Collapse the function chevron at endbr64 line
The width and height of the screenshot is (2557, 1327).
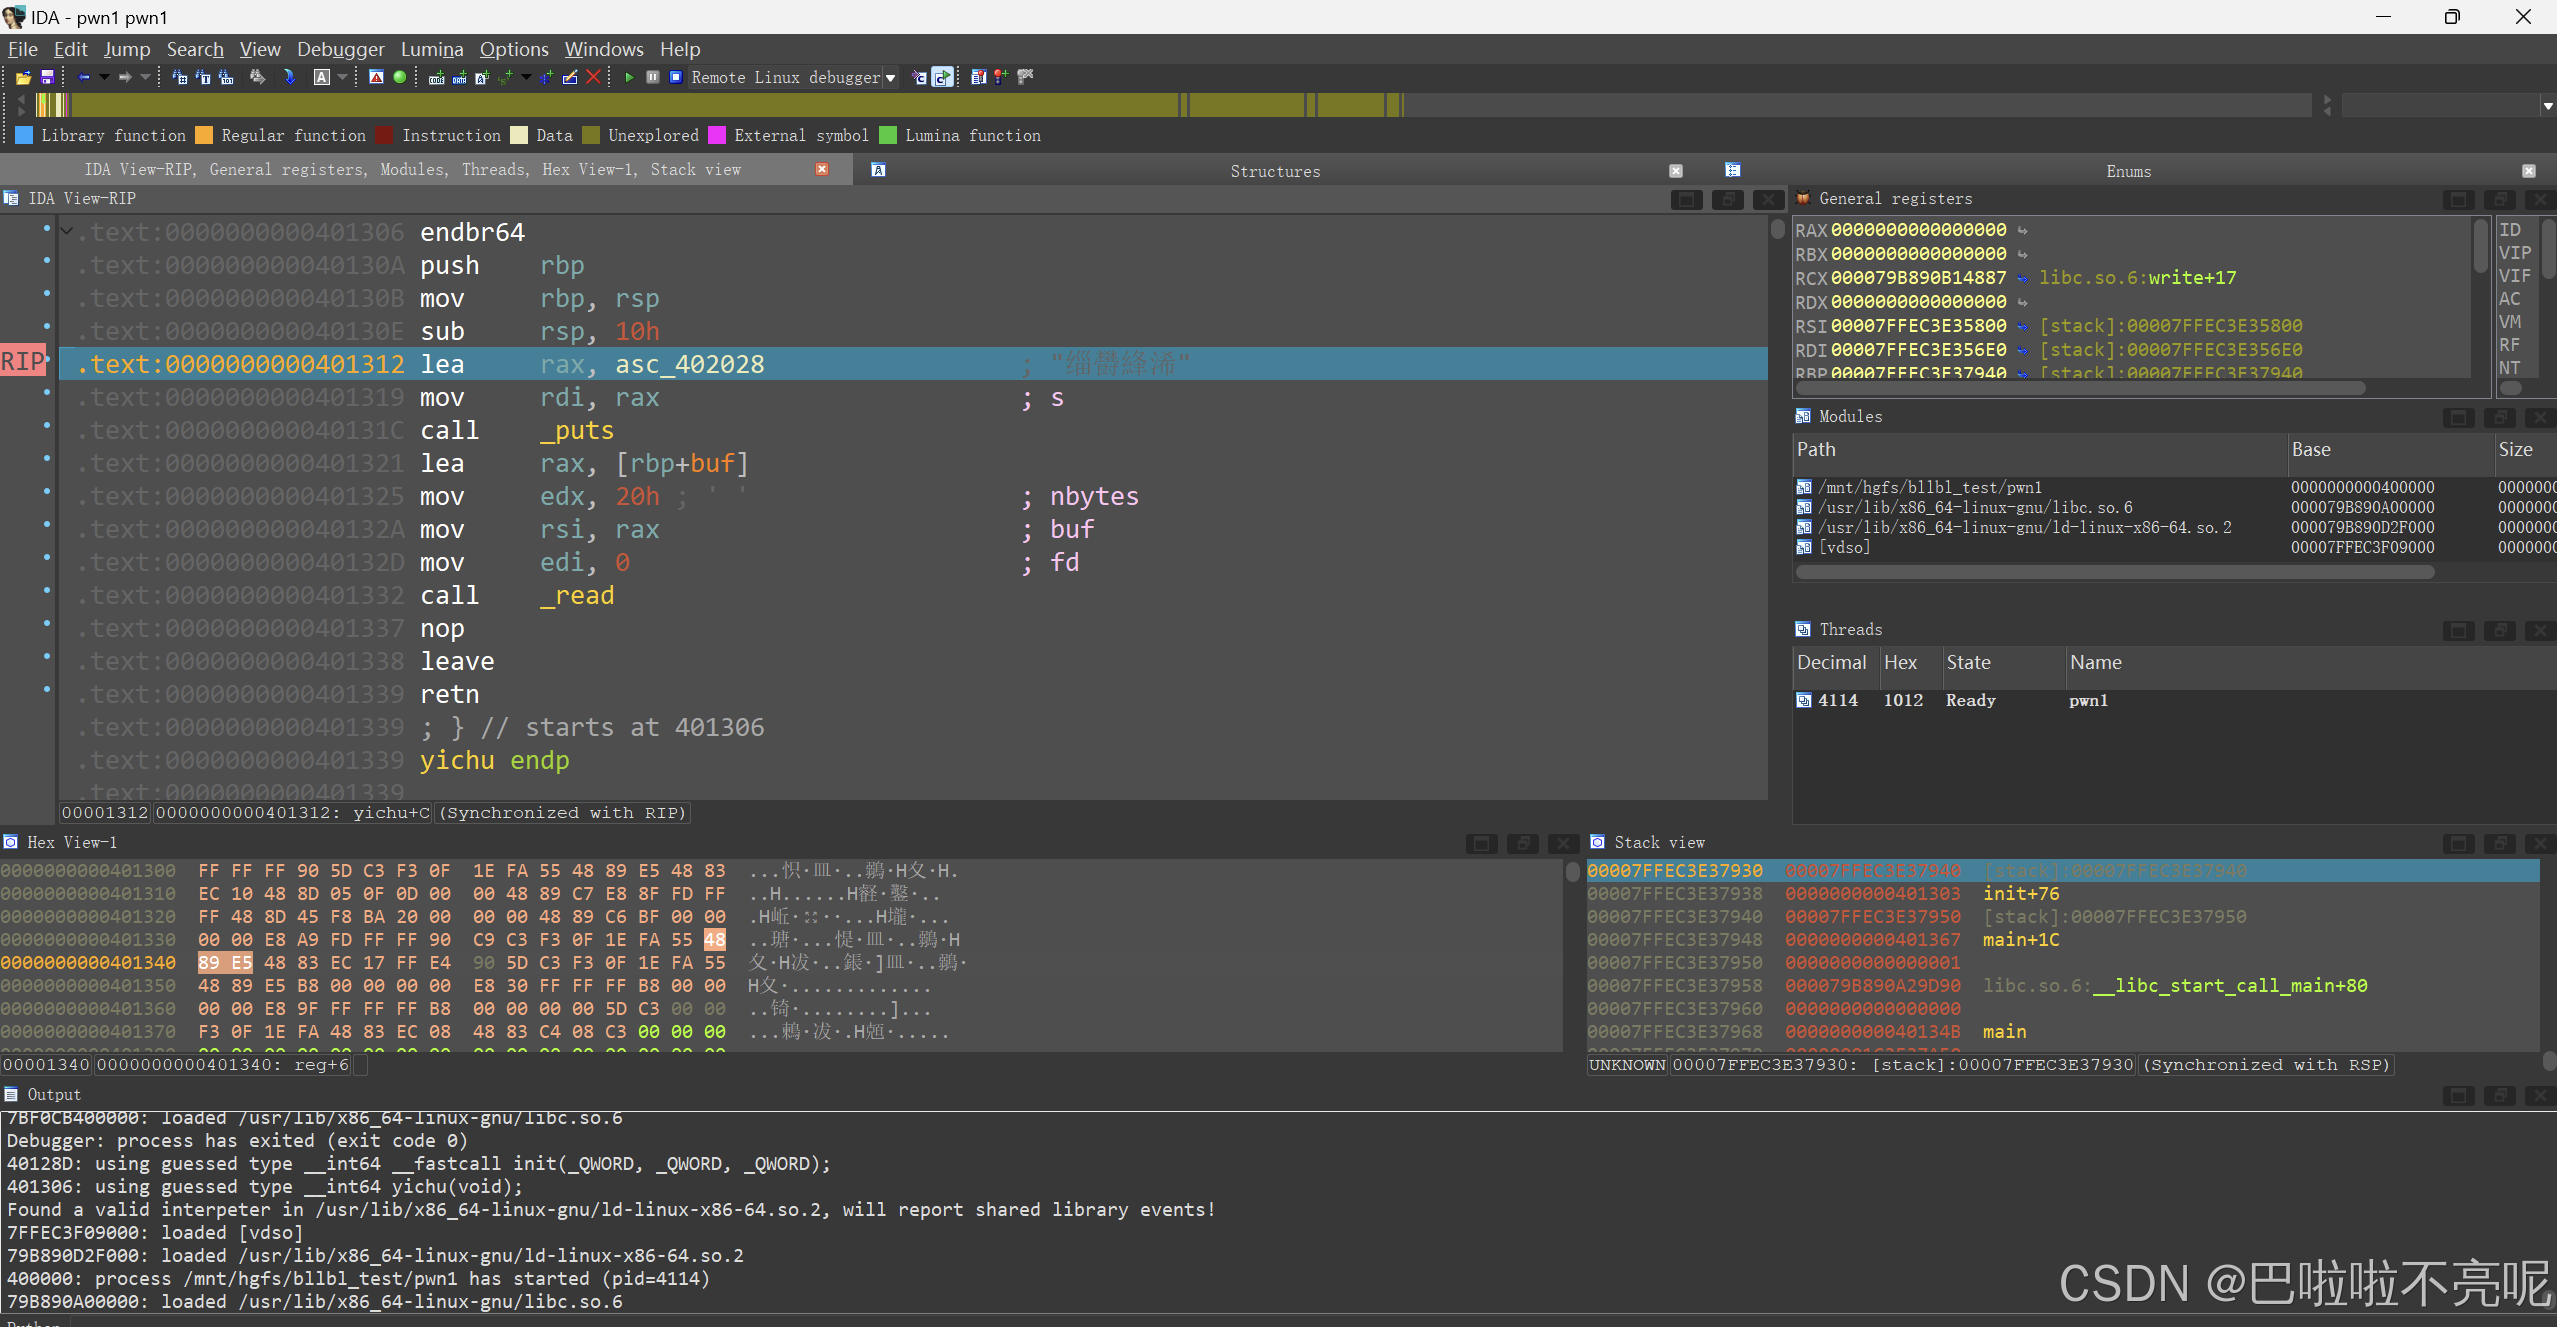point(67,231)
